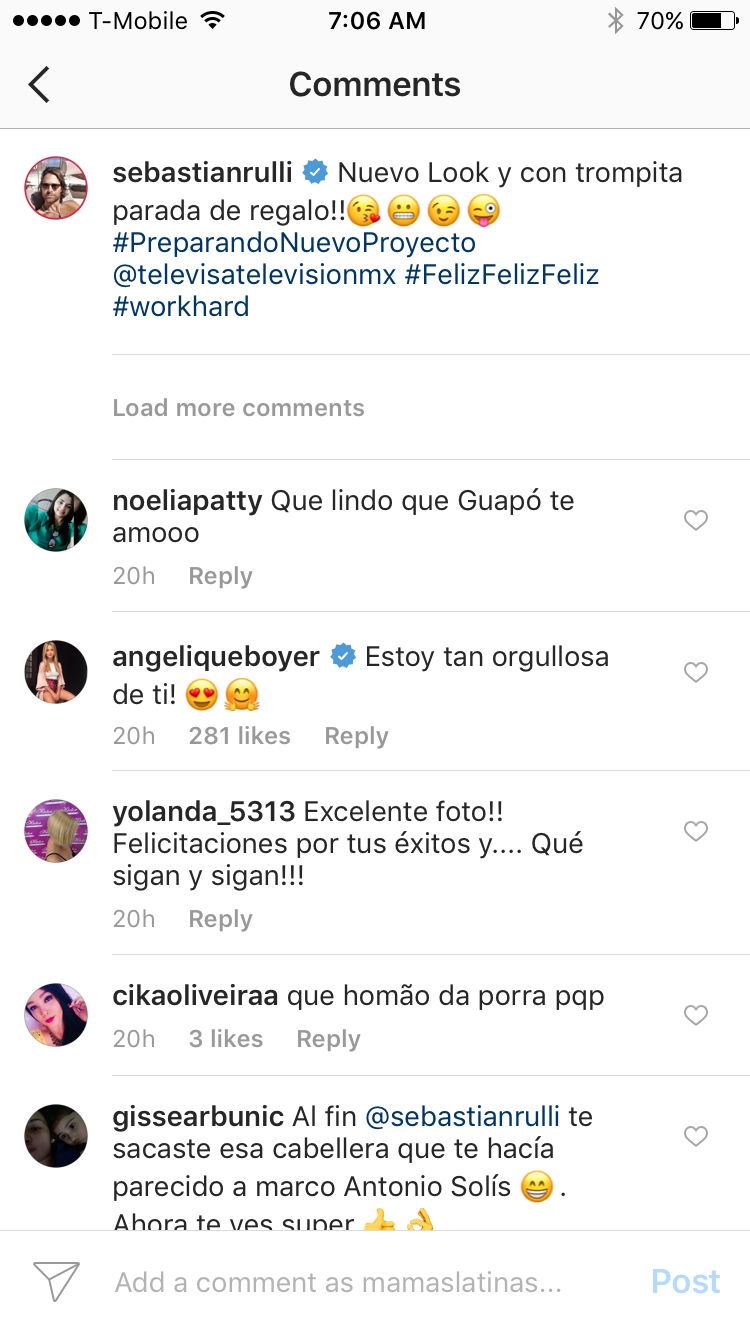Viewport: 750px width, 1334px height.
Task: Like cikaoliveiraa's comment heart icon
Action: 696,1015
